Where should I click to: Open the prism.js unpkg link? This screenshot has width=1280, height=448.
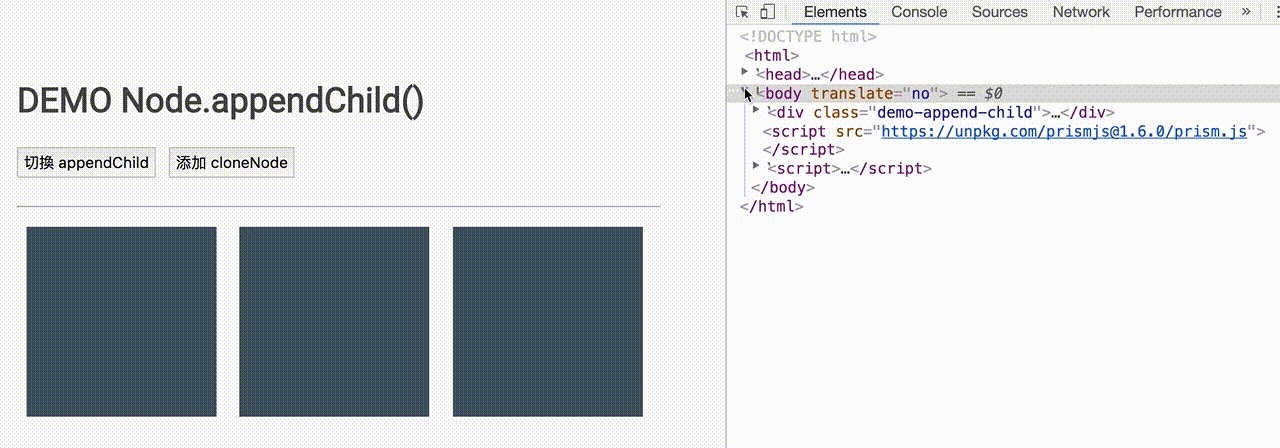[x=1064, y=131]
